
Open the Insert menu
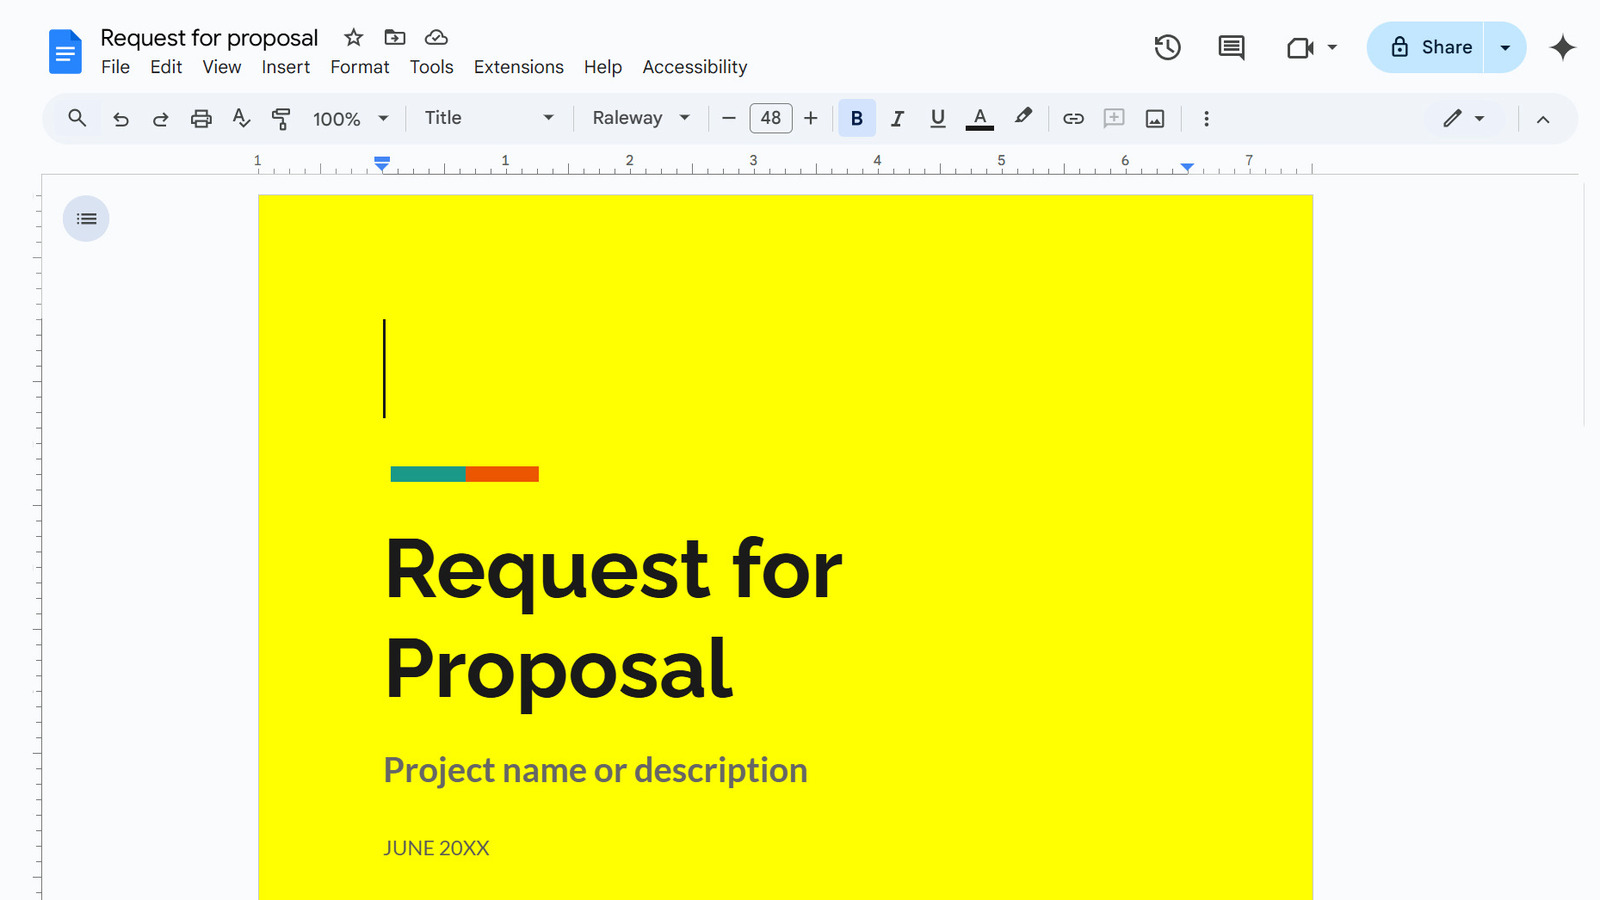click(x=286, y=67)
